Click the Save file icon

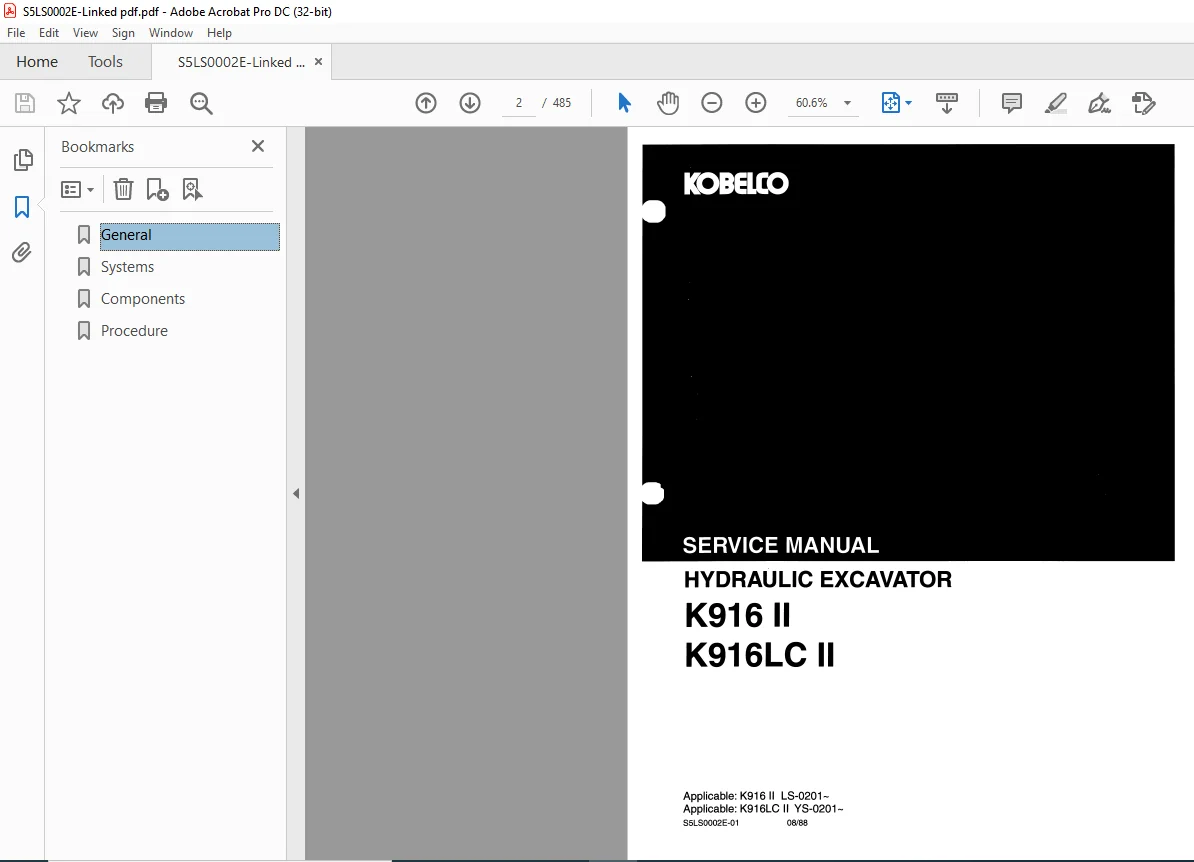click(x=25, y=103)
